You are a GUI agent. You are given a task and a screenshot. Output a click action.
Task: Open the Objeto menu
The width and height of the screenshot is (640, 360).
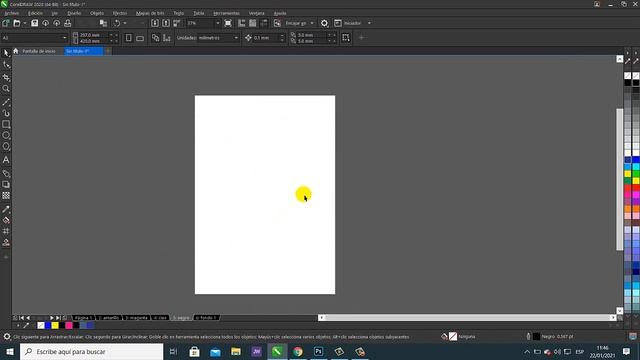97,13
